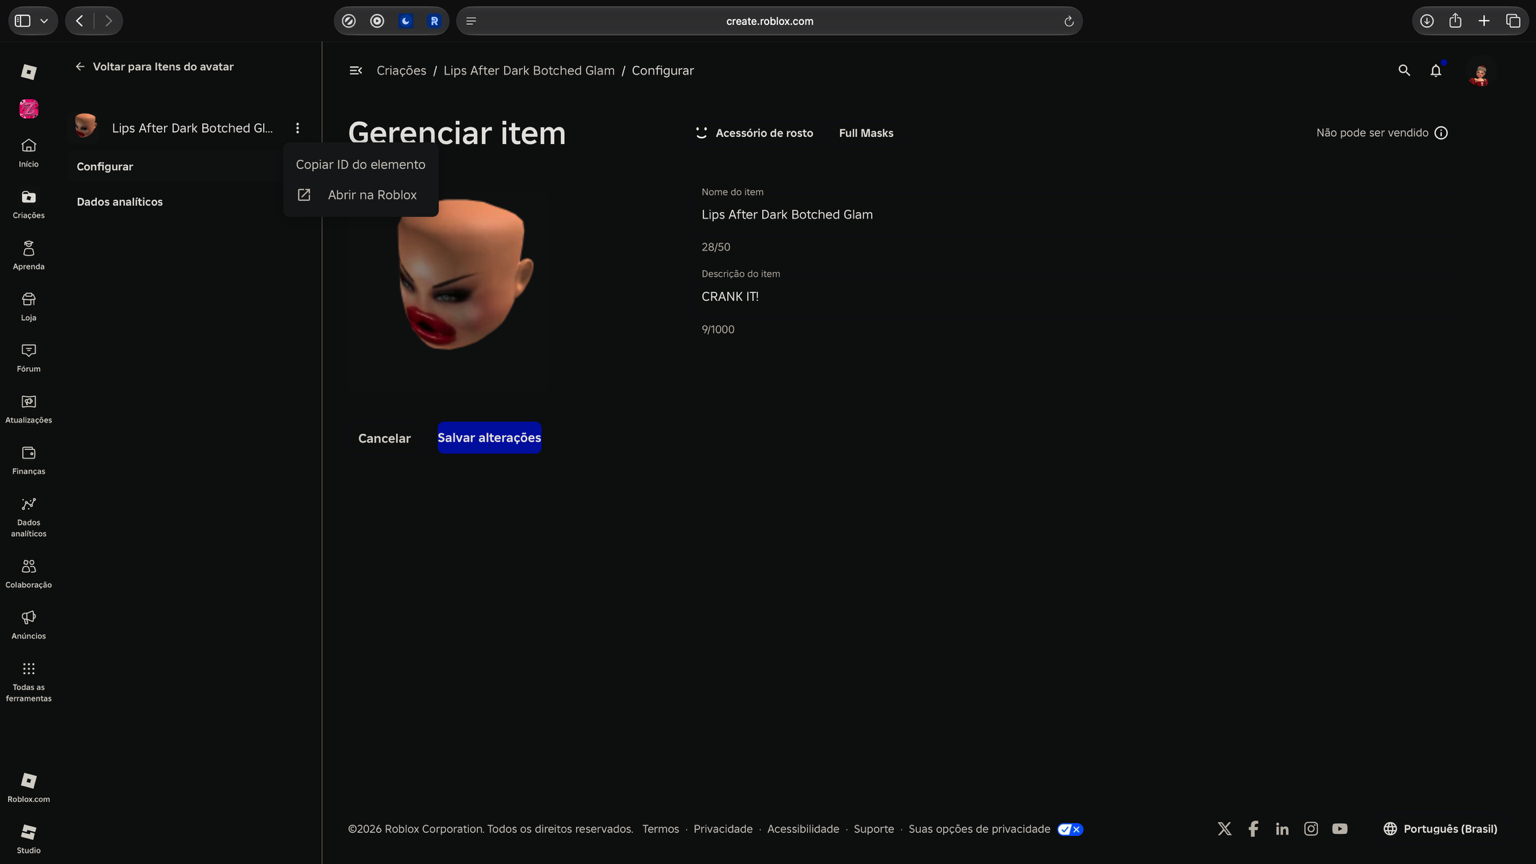Go to Aprenda section icon
1536x864 pixels.
[x=28, y=254]
